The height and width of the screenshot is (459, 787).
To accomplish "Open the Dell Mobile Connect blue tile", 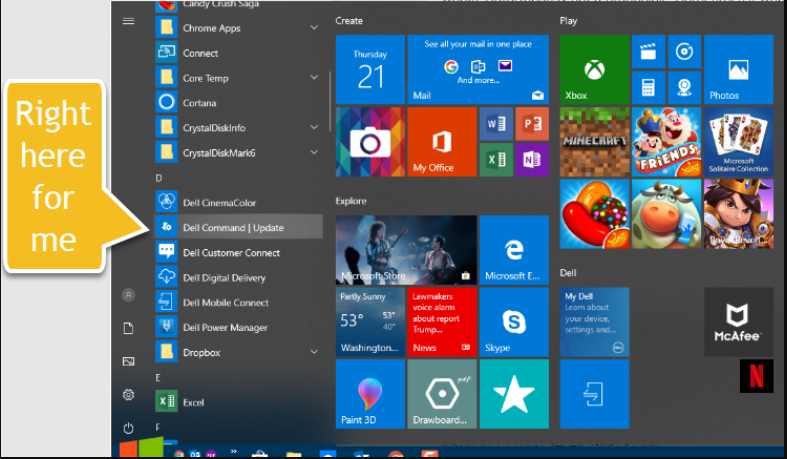I will 594,394.
